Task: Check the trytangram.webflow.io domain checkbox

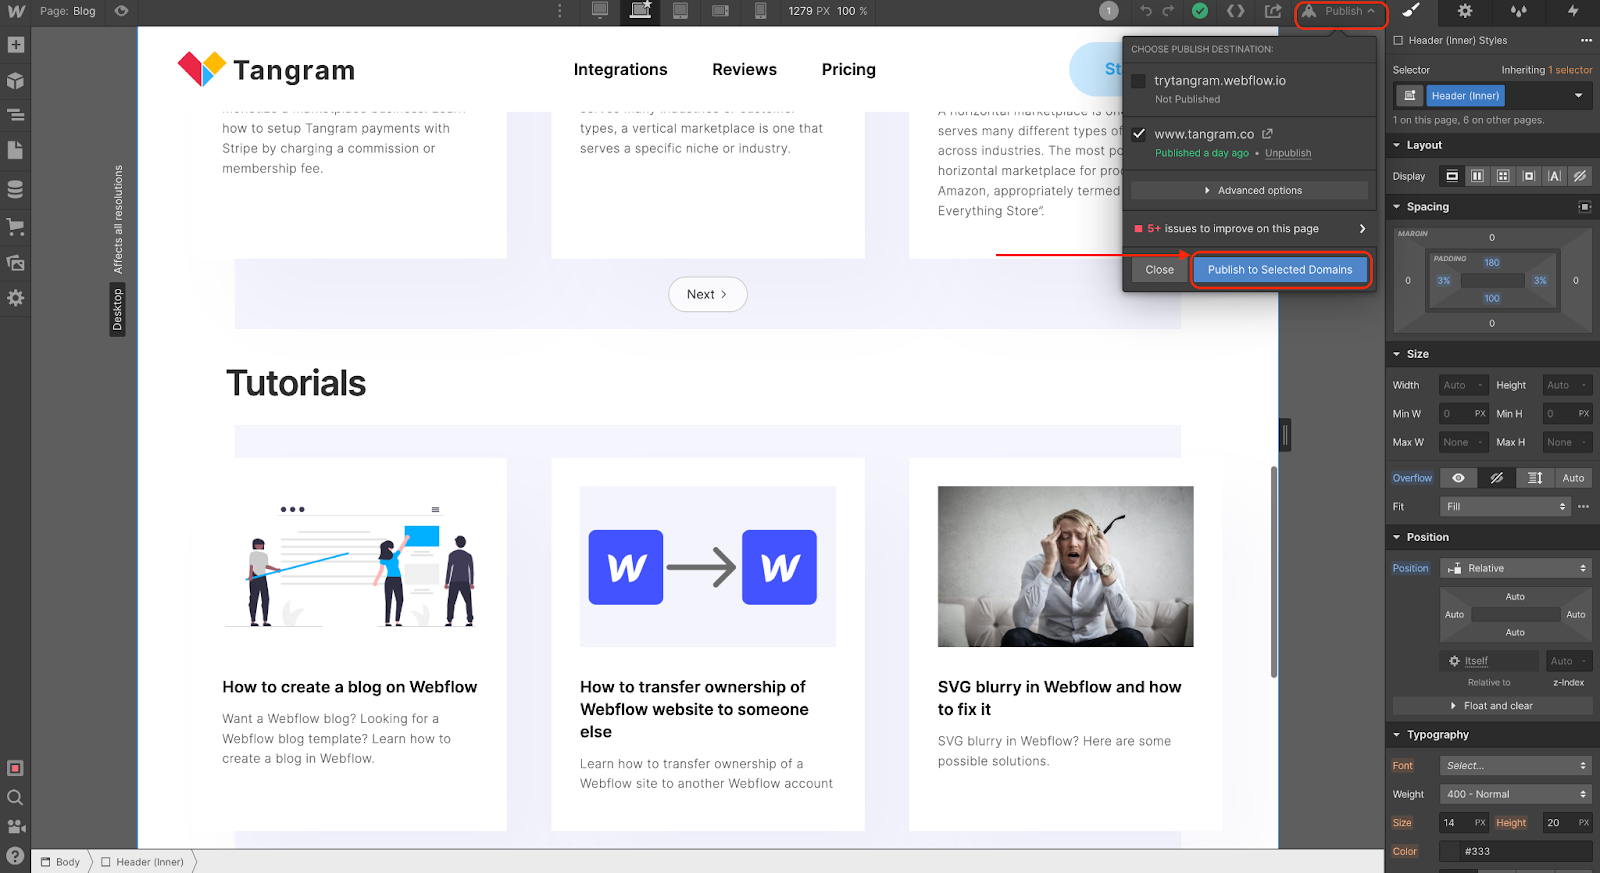Action: pos(1138,81)
